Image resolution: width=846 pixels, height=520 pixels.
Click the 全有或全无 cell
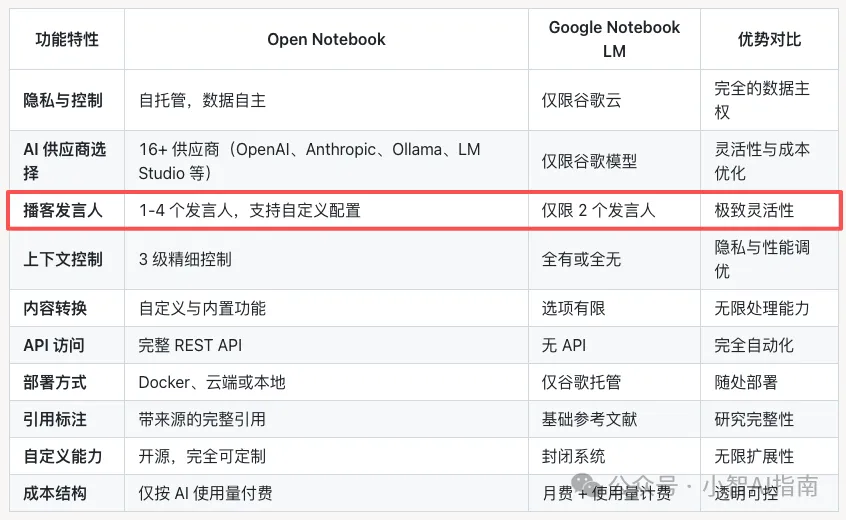point(581,259)
